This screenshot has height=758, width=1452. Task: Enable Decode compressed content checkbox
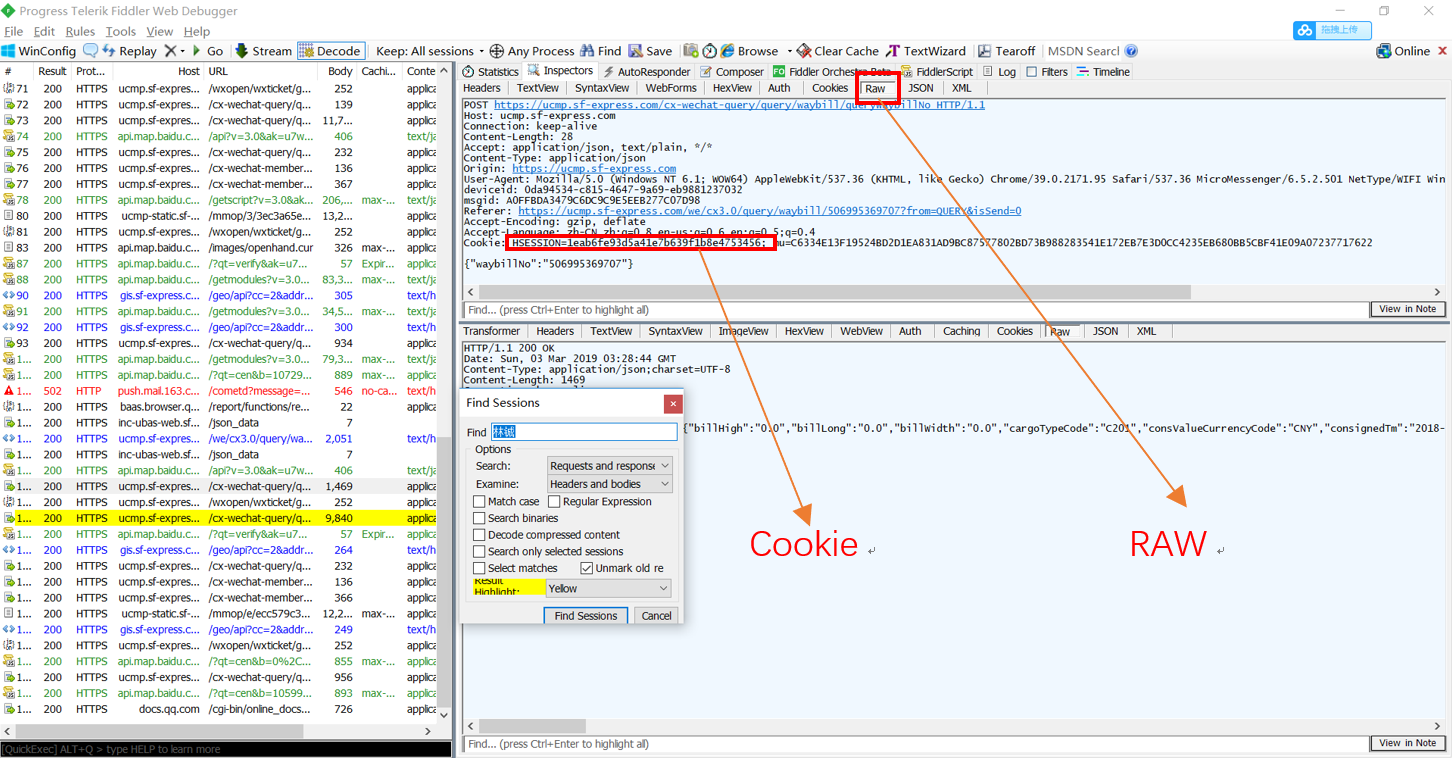[x=479, y=535]
